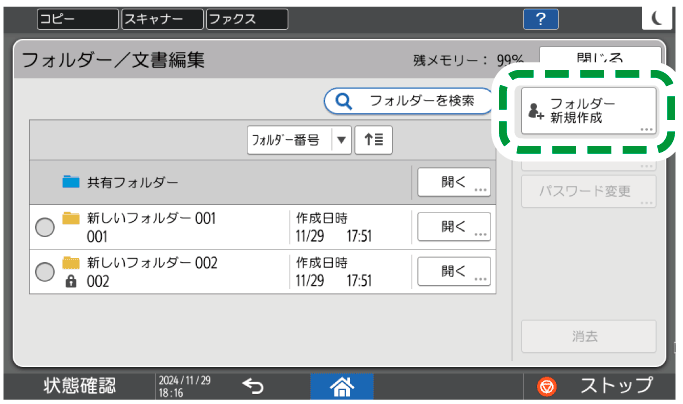683x404 pixels.
Task: Click folder name 新しいフォルダー 002
Action: pyautogui.click(x=152, y=263)
